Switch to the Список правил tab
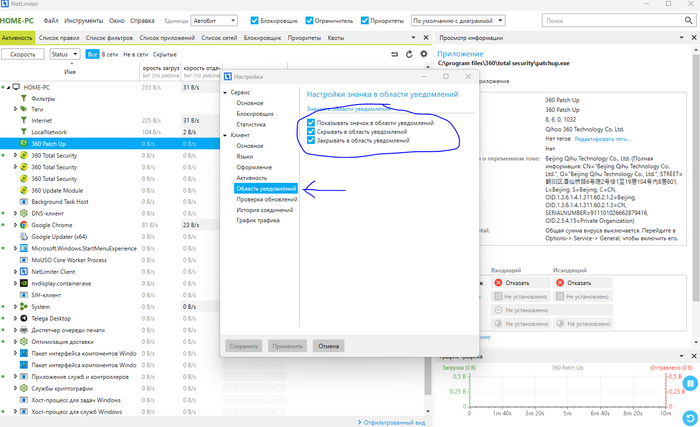The image size is (700, 427). click(59, 37)
